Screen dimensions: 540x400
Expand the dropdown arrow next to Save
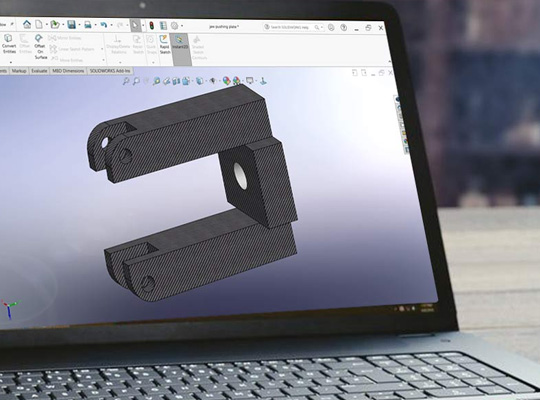79,25
